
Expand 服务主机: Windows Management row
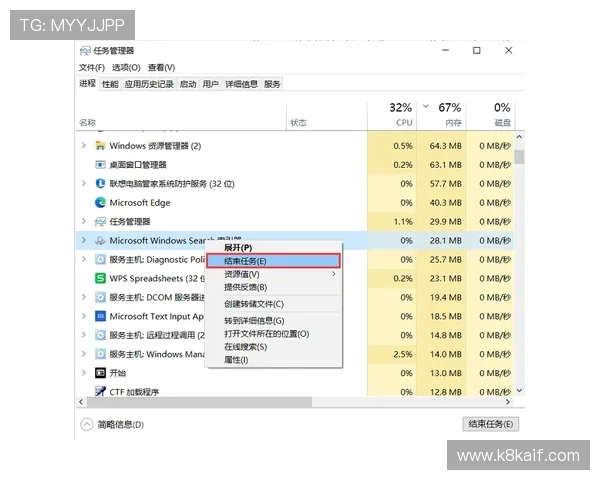(x=84, y=354)
